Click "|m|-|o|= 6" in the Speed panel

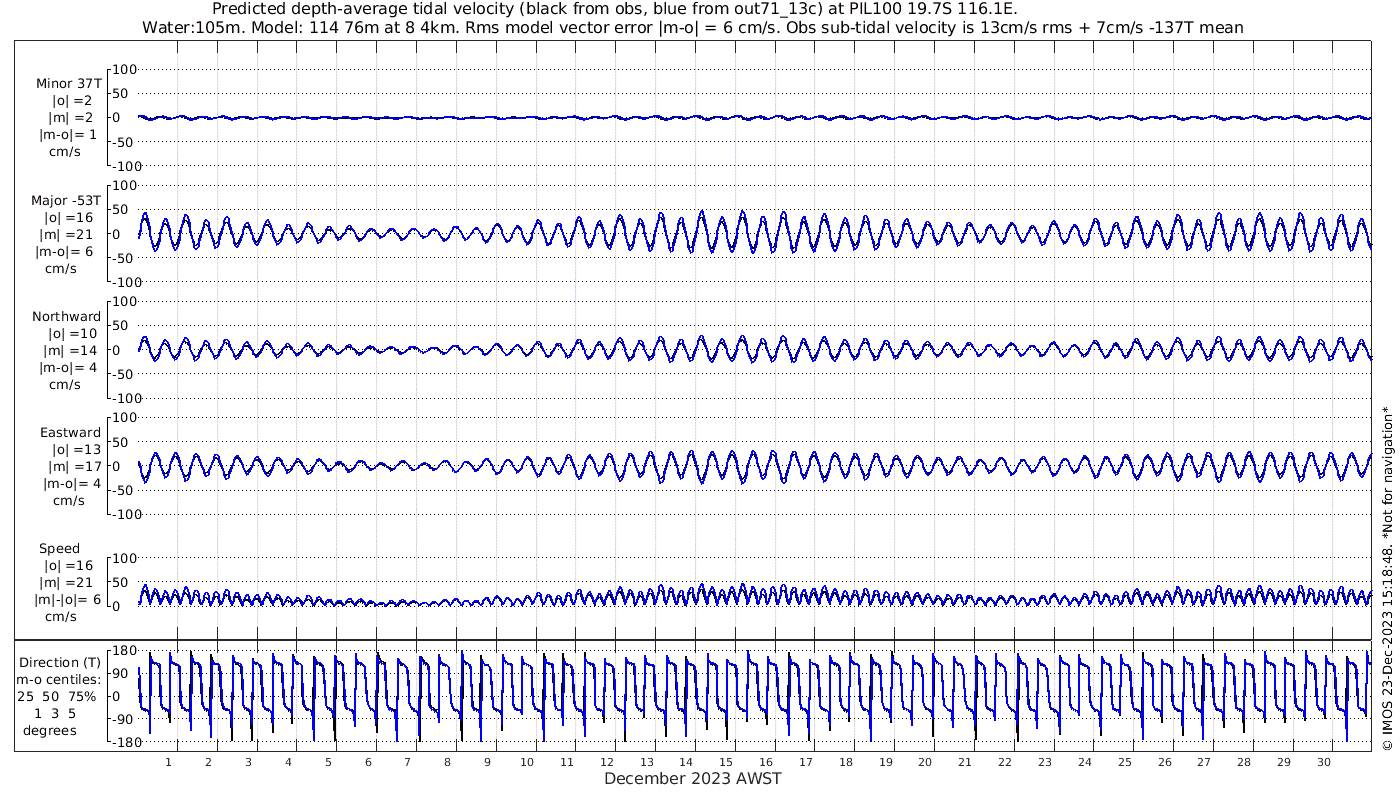click(68, 600)
